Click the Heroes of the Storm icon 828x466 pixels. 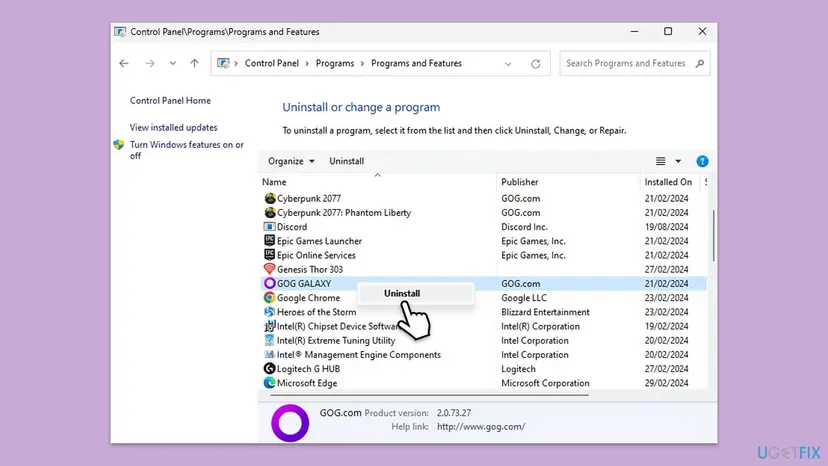269,312
